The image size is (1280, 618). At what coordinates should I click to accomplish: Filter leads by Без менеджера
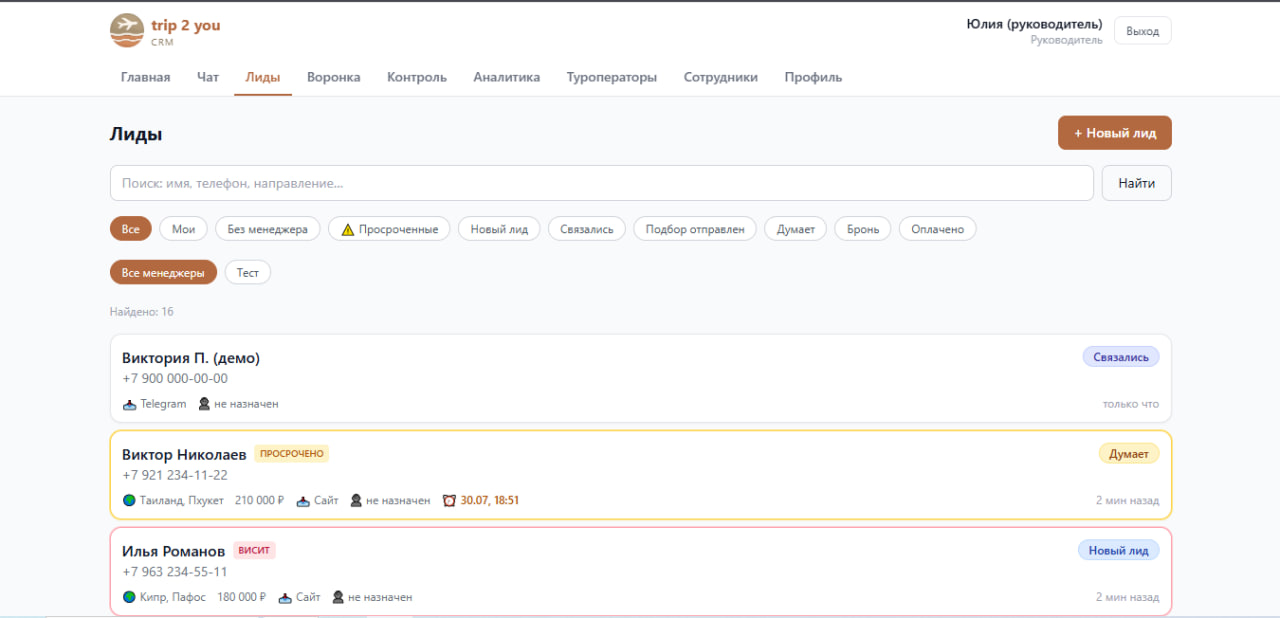pos(268,229)
